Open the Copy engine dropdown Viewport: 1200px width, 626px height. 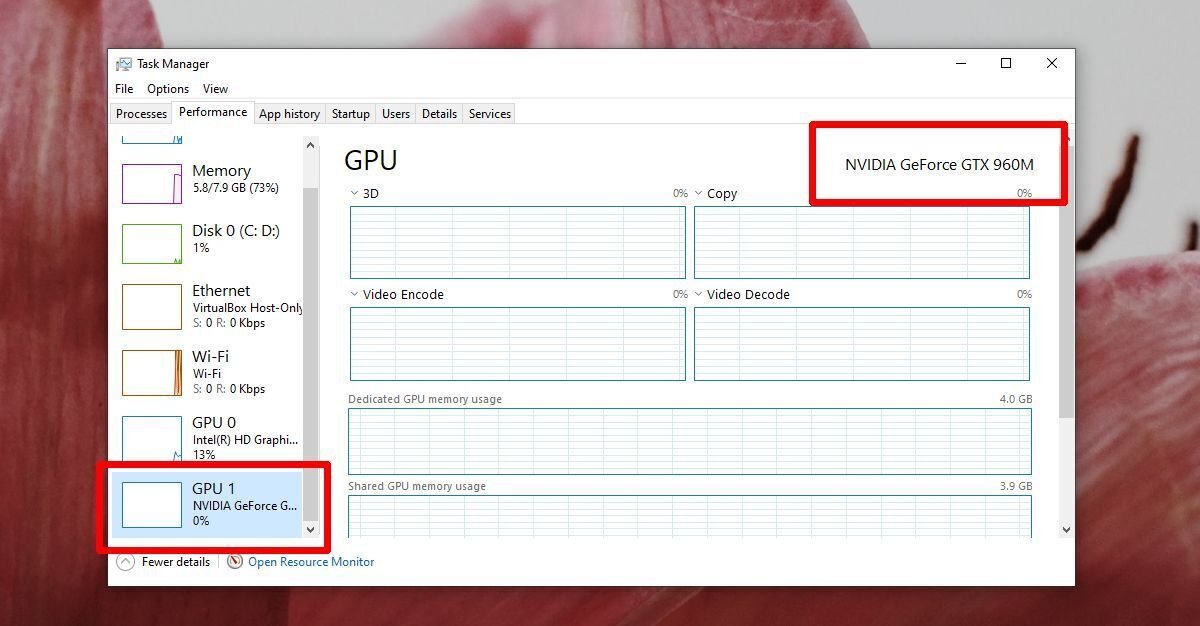tap(699, 194)
